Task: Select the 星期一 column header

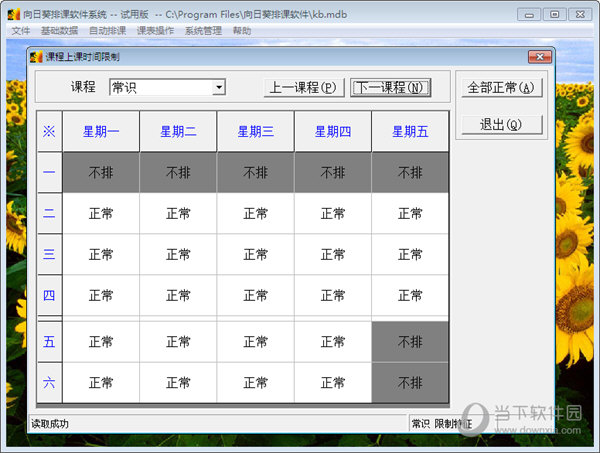Action: 101,132
